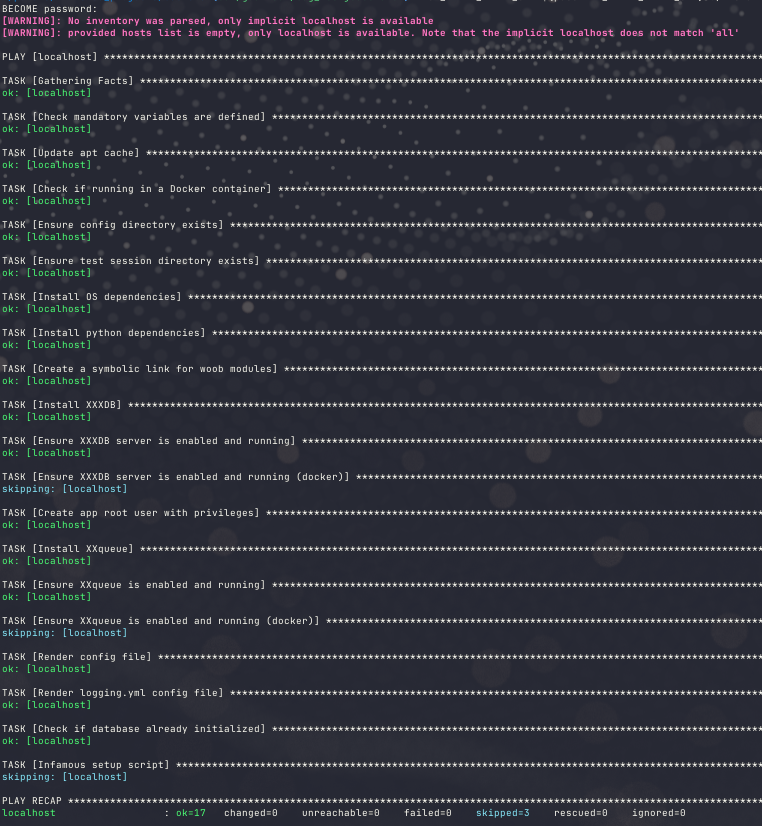Image resolution: width=762 pixels, height=826 pixels.
Task: Click the 'unreachable=0' recap value
Action: click(x=341, y=813)
